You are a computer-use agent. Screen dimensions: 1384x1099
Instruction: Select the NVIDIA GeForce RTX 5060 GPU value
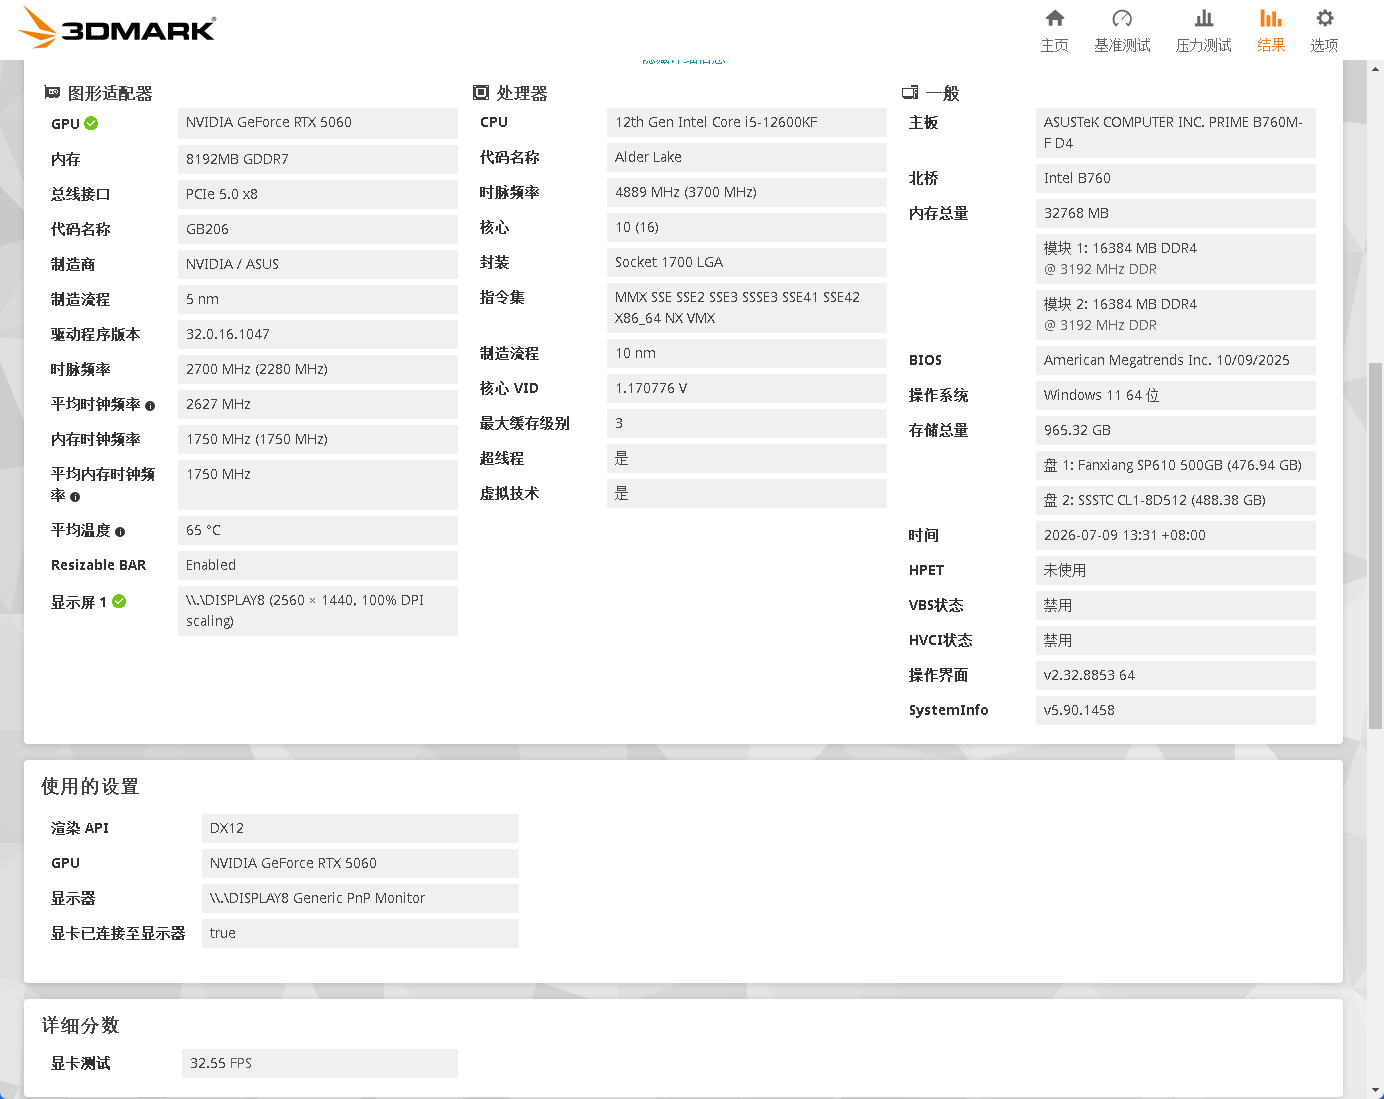point(318,123)
